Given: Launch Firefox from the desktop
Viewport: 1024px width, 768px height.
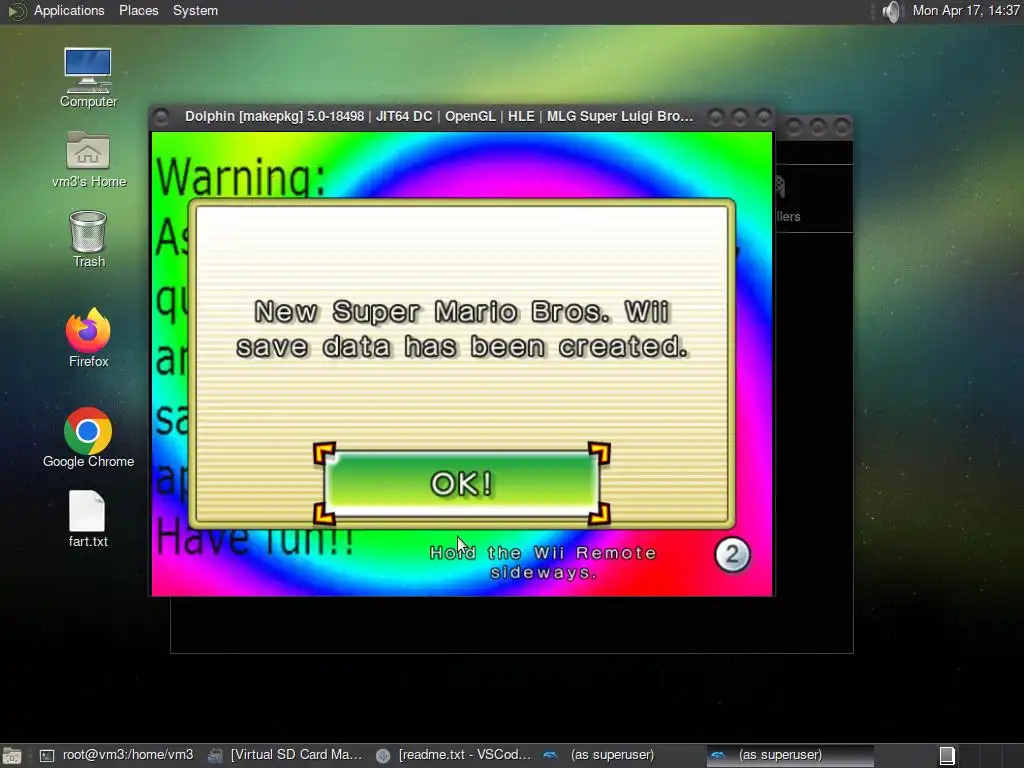Looking at the screenshot, I should click(x=88, y=338).
